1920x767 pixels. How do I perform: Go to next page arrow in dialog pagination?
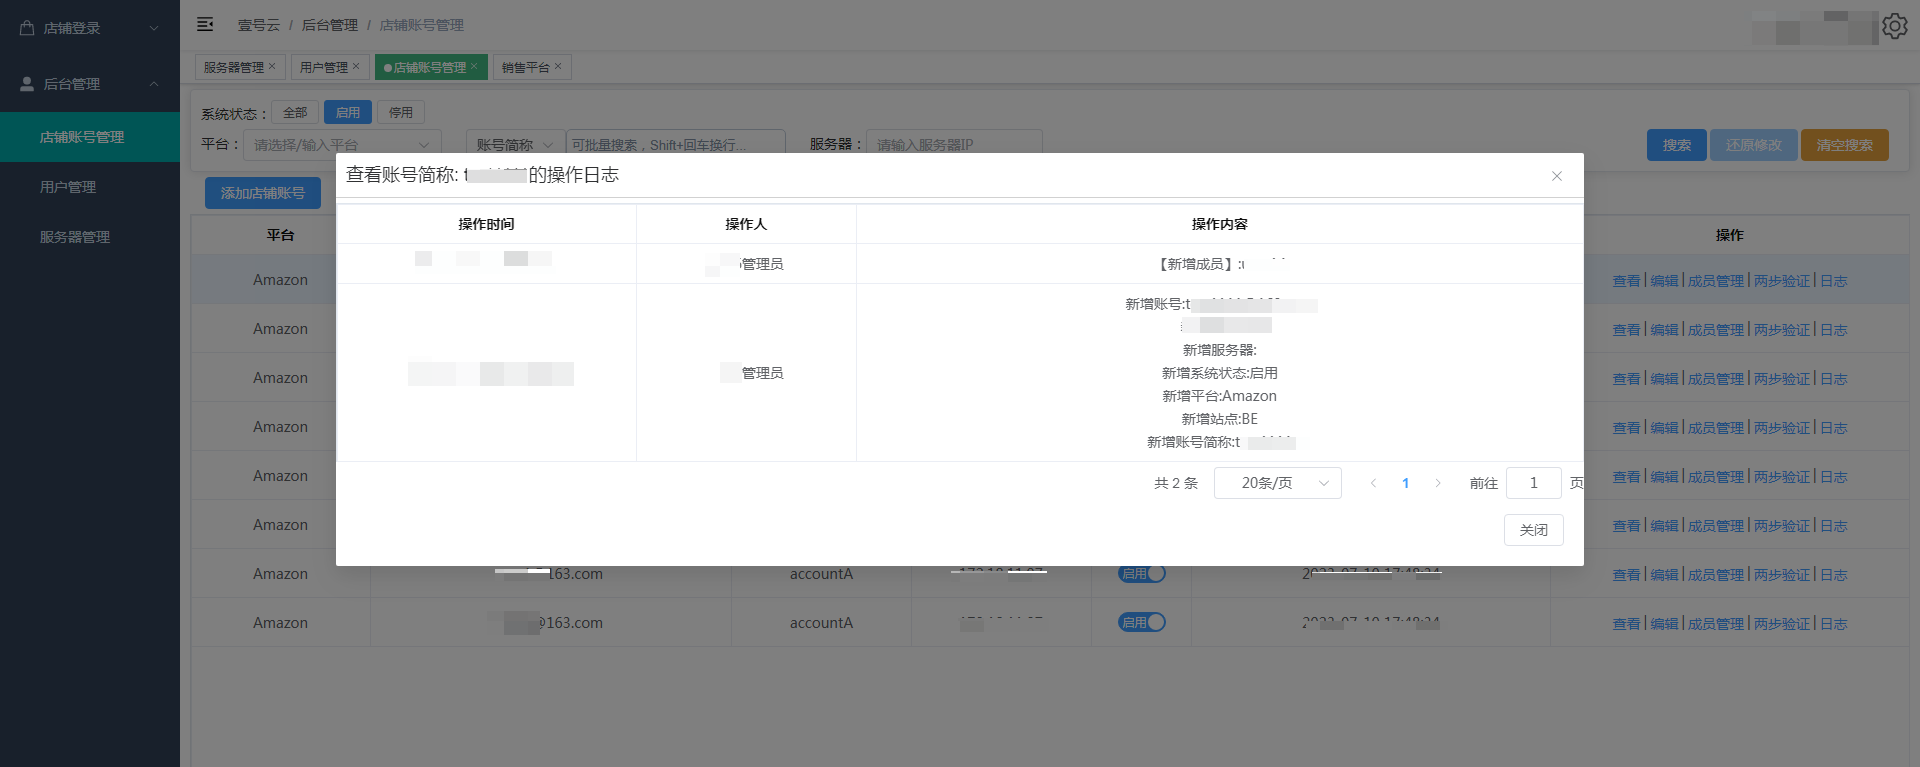pos(1438,483)
